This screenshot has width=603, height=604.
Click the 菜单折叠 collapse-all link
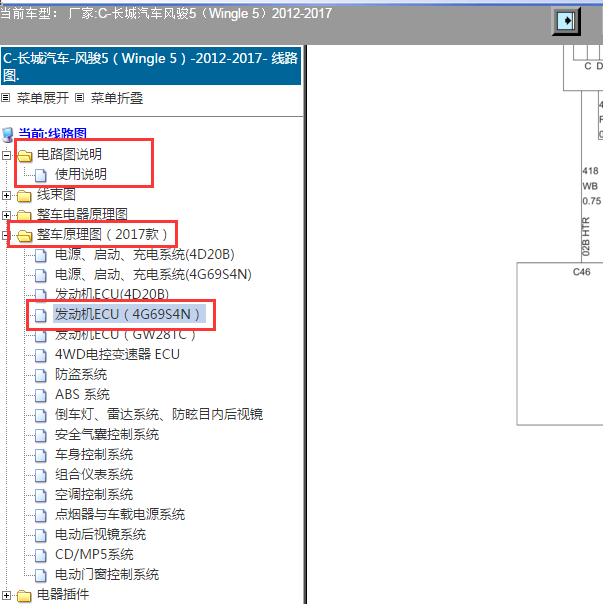[117, 98]
